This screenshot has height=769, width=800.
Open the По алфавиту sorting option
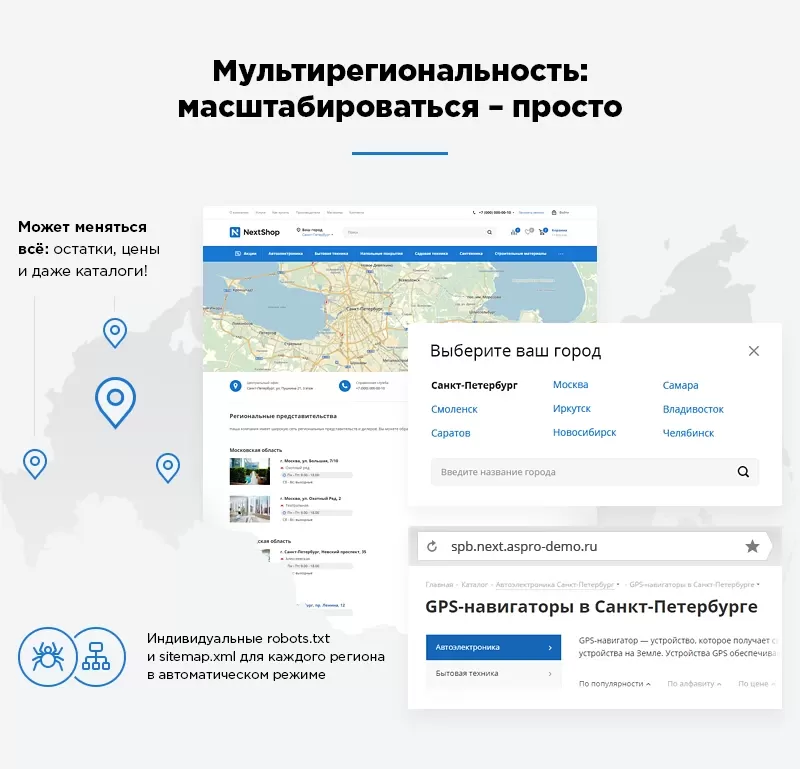pos(692,684)
